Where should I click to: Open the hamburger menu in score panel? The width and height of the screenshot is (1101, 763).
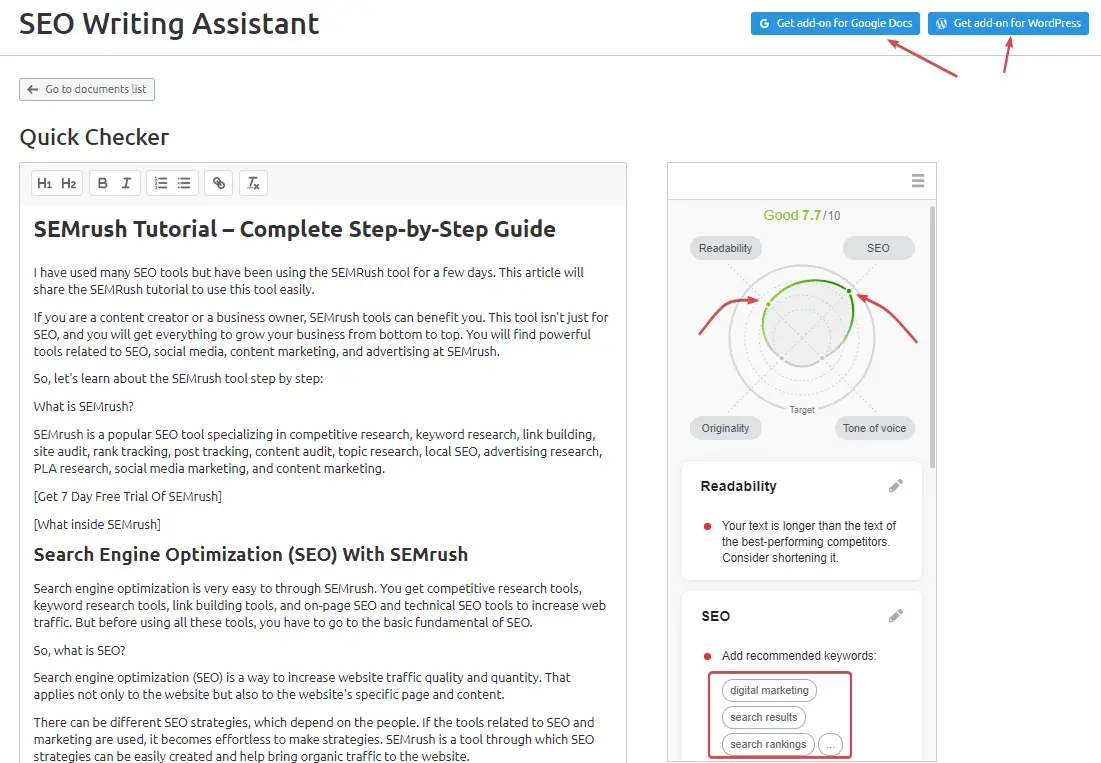coord(918,180)
